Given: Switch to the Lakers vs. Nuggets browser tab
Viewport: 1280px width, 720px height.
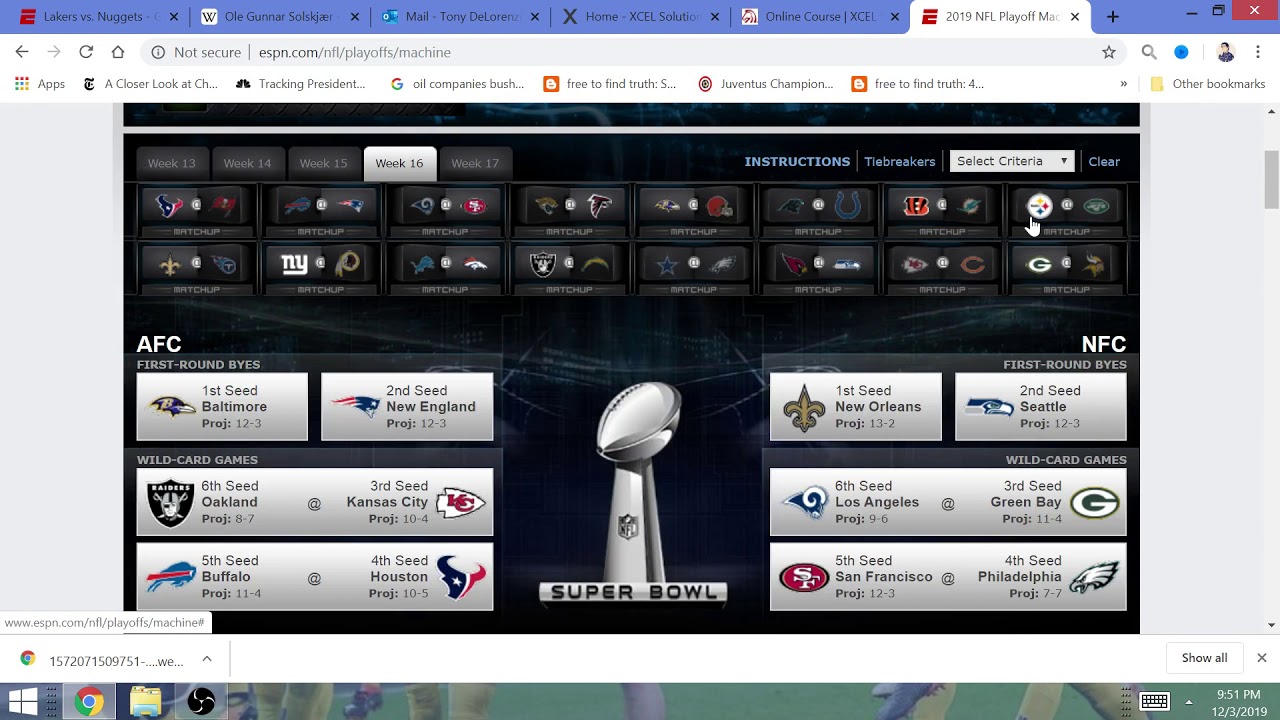Looking at the screenshot, I should [x=98, y=16].
